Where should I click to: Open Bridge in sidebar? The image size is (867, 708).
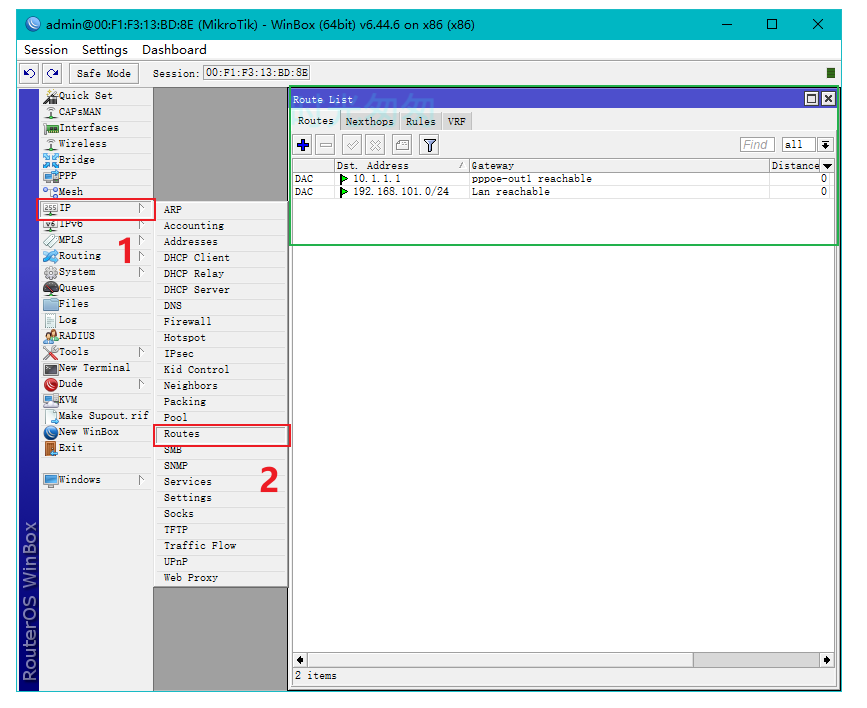[x=97, y=160]
